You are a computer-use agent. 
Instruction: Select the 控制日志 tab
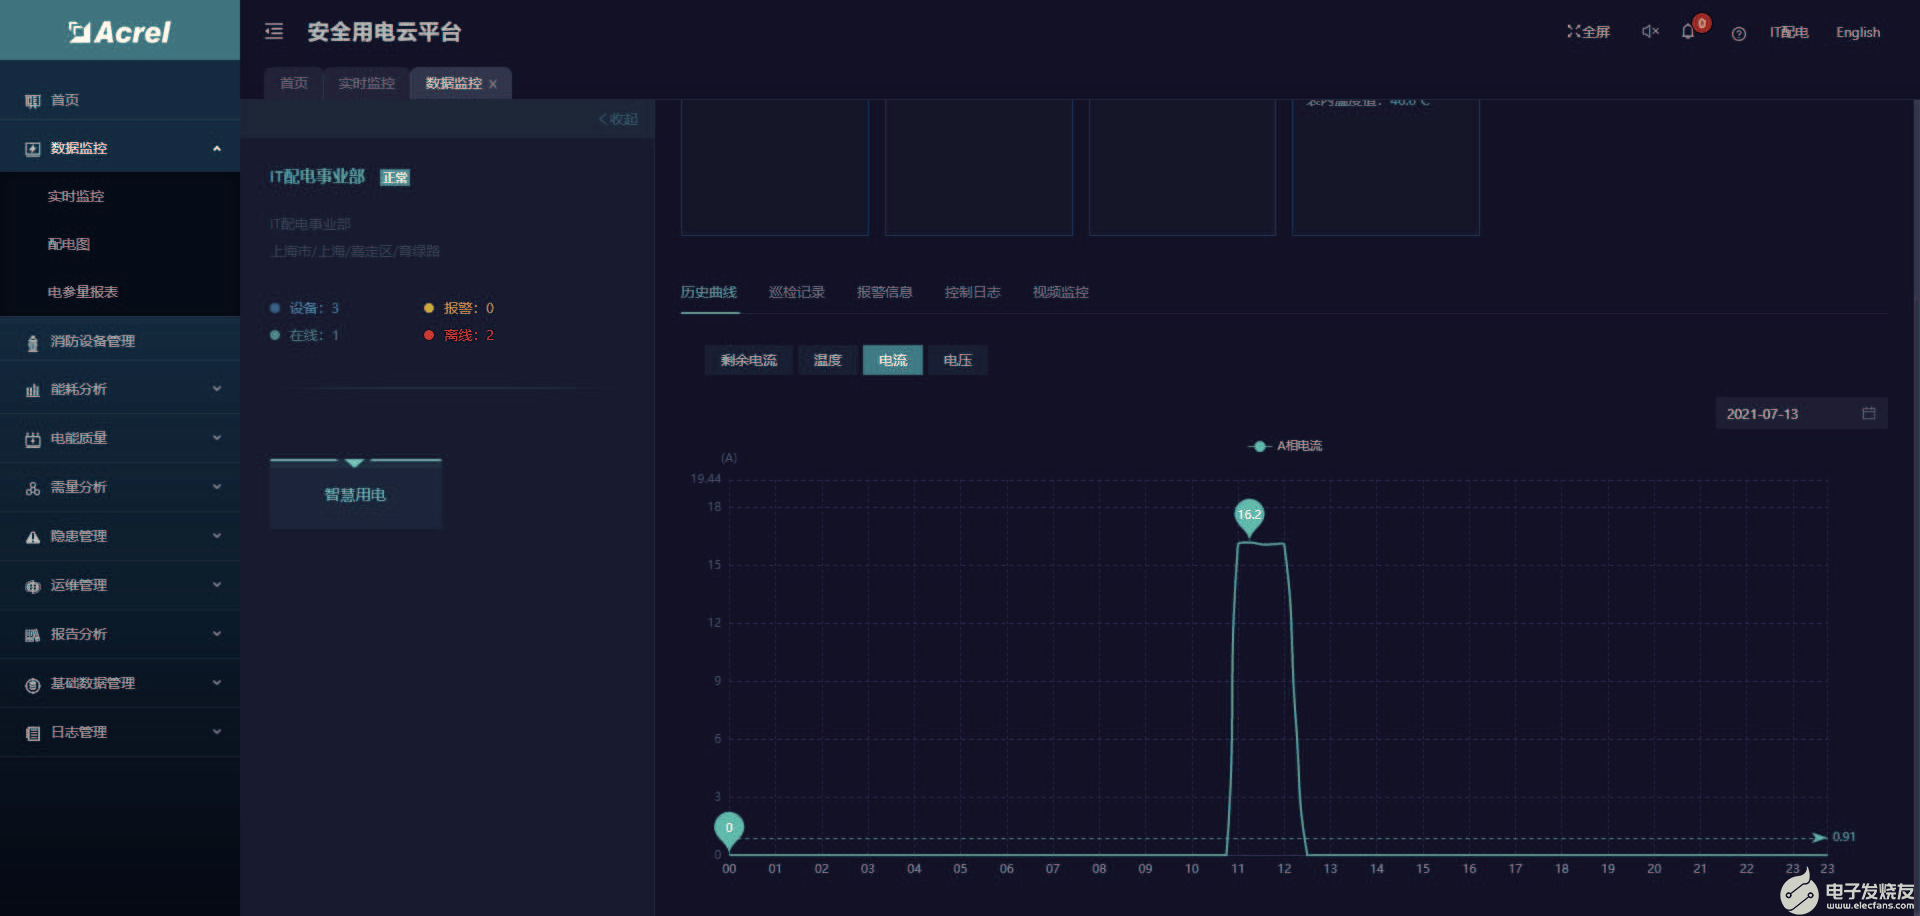click(x=973, y=292)
